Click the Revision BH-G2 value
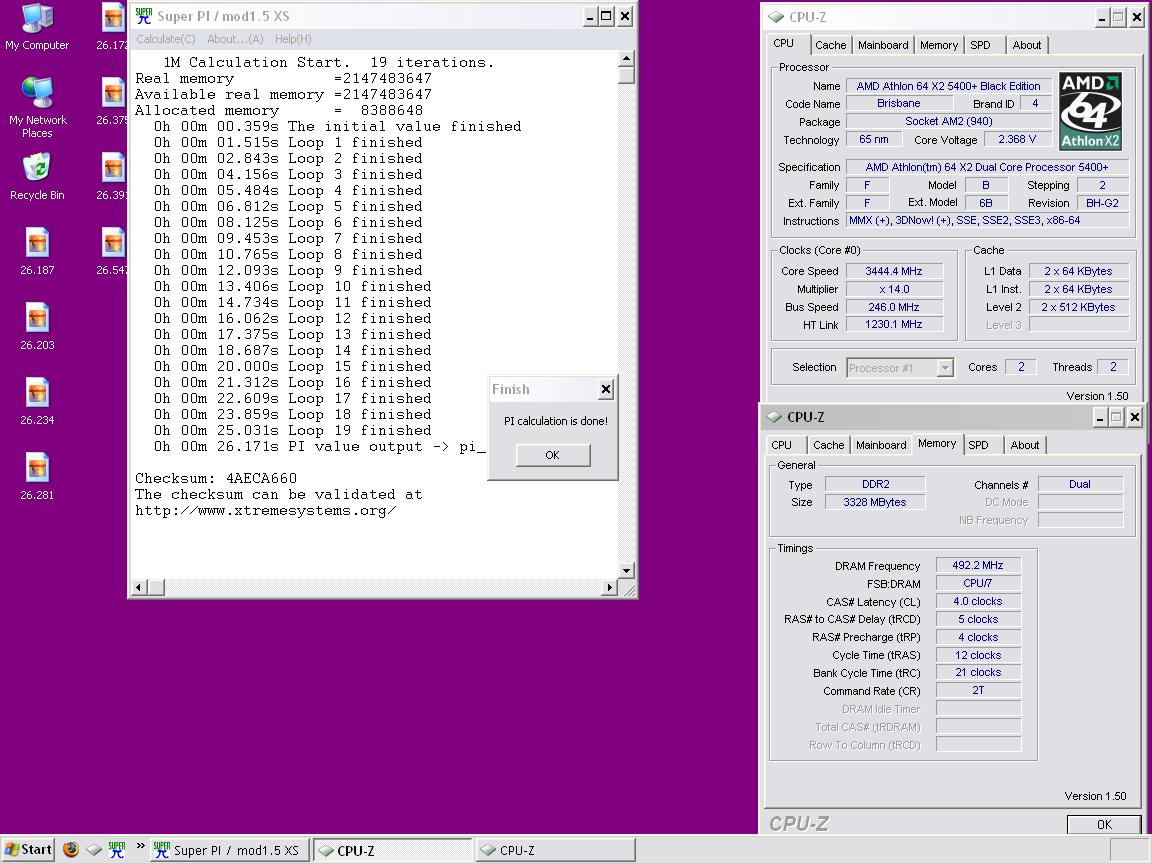The width and height of the screenshot is (1152, 864). coord(1102,203)
